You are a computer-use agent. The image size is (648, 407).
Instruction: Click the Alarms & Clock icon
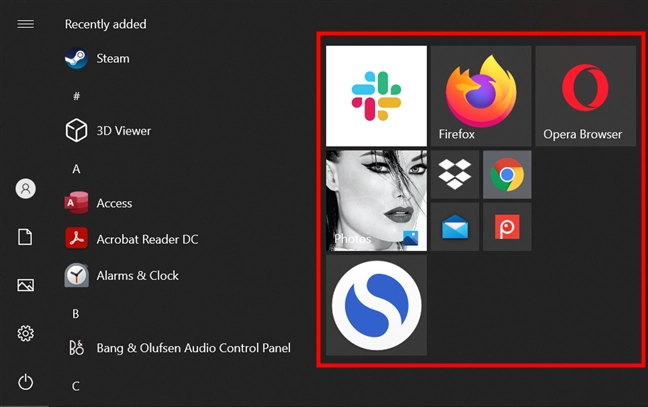tap(76, 275)
